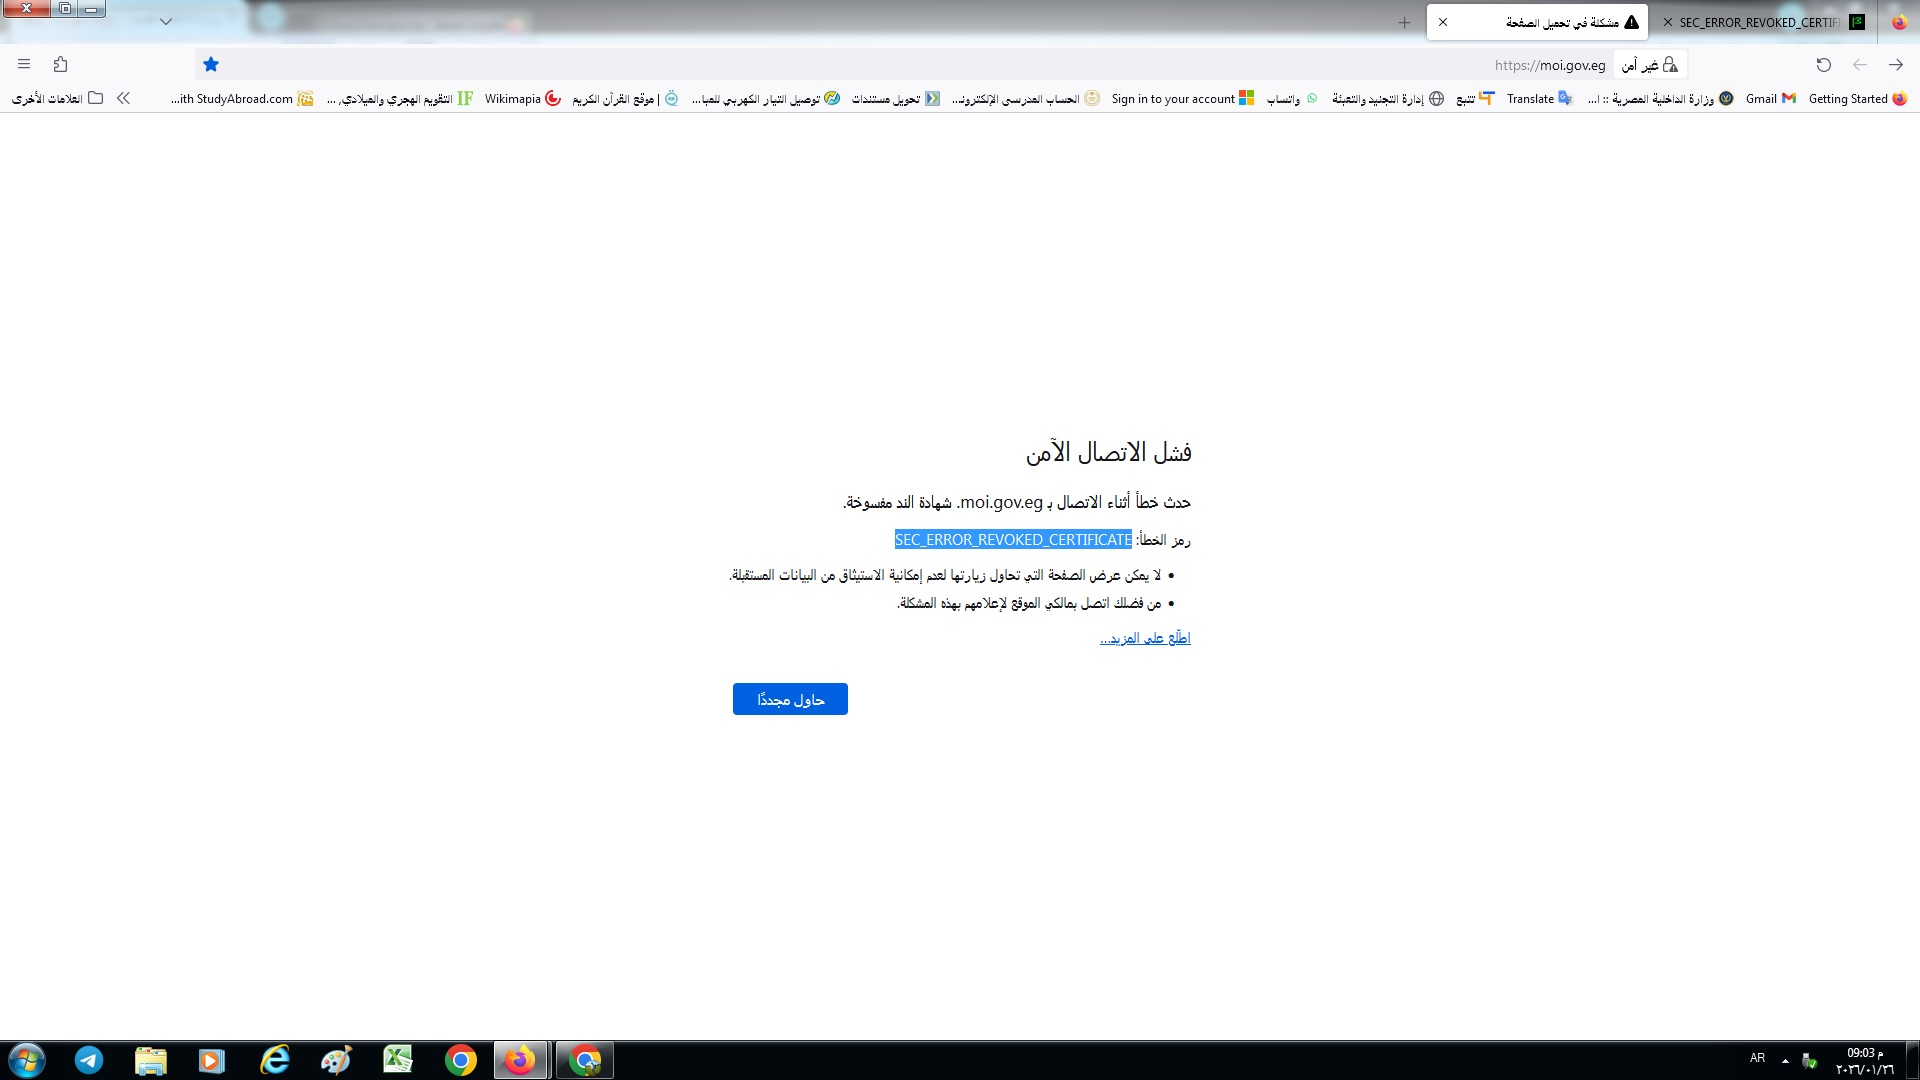Viewport: 1920px width, 1080px height.
Task: Open the 'اطّلع على المزيد' learn more link
Action: pos(1145,638)
